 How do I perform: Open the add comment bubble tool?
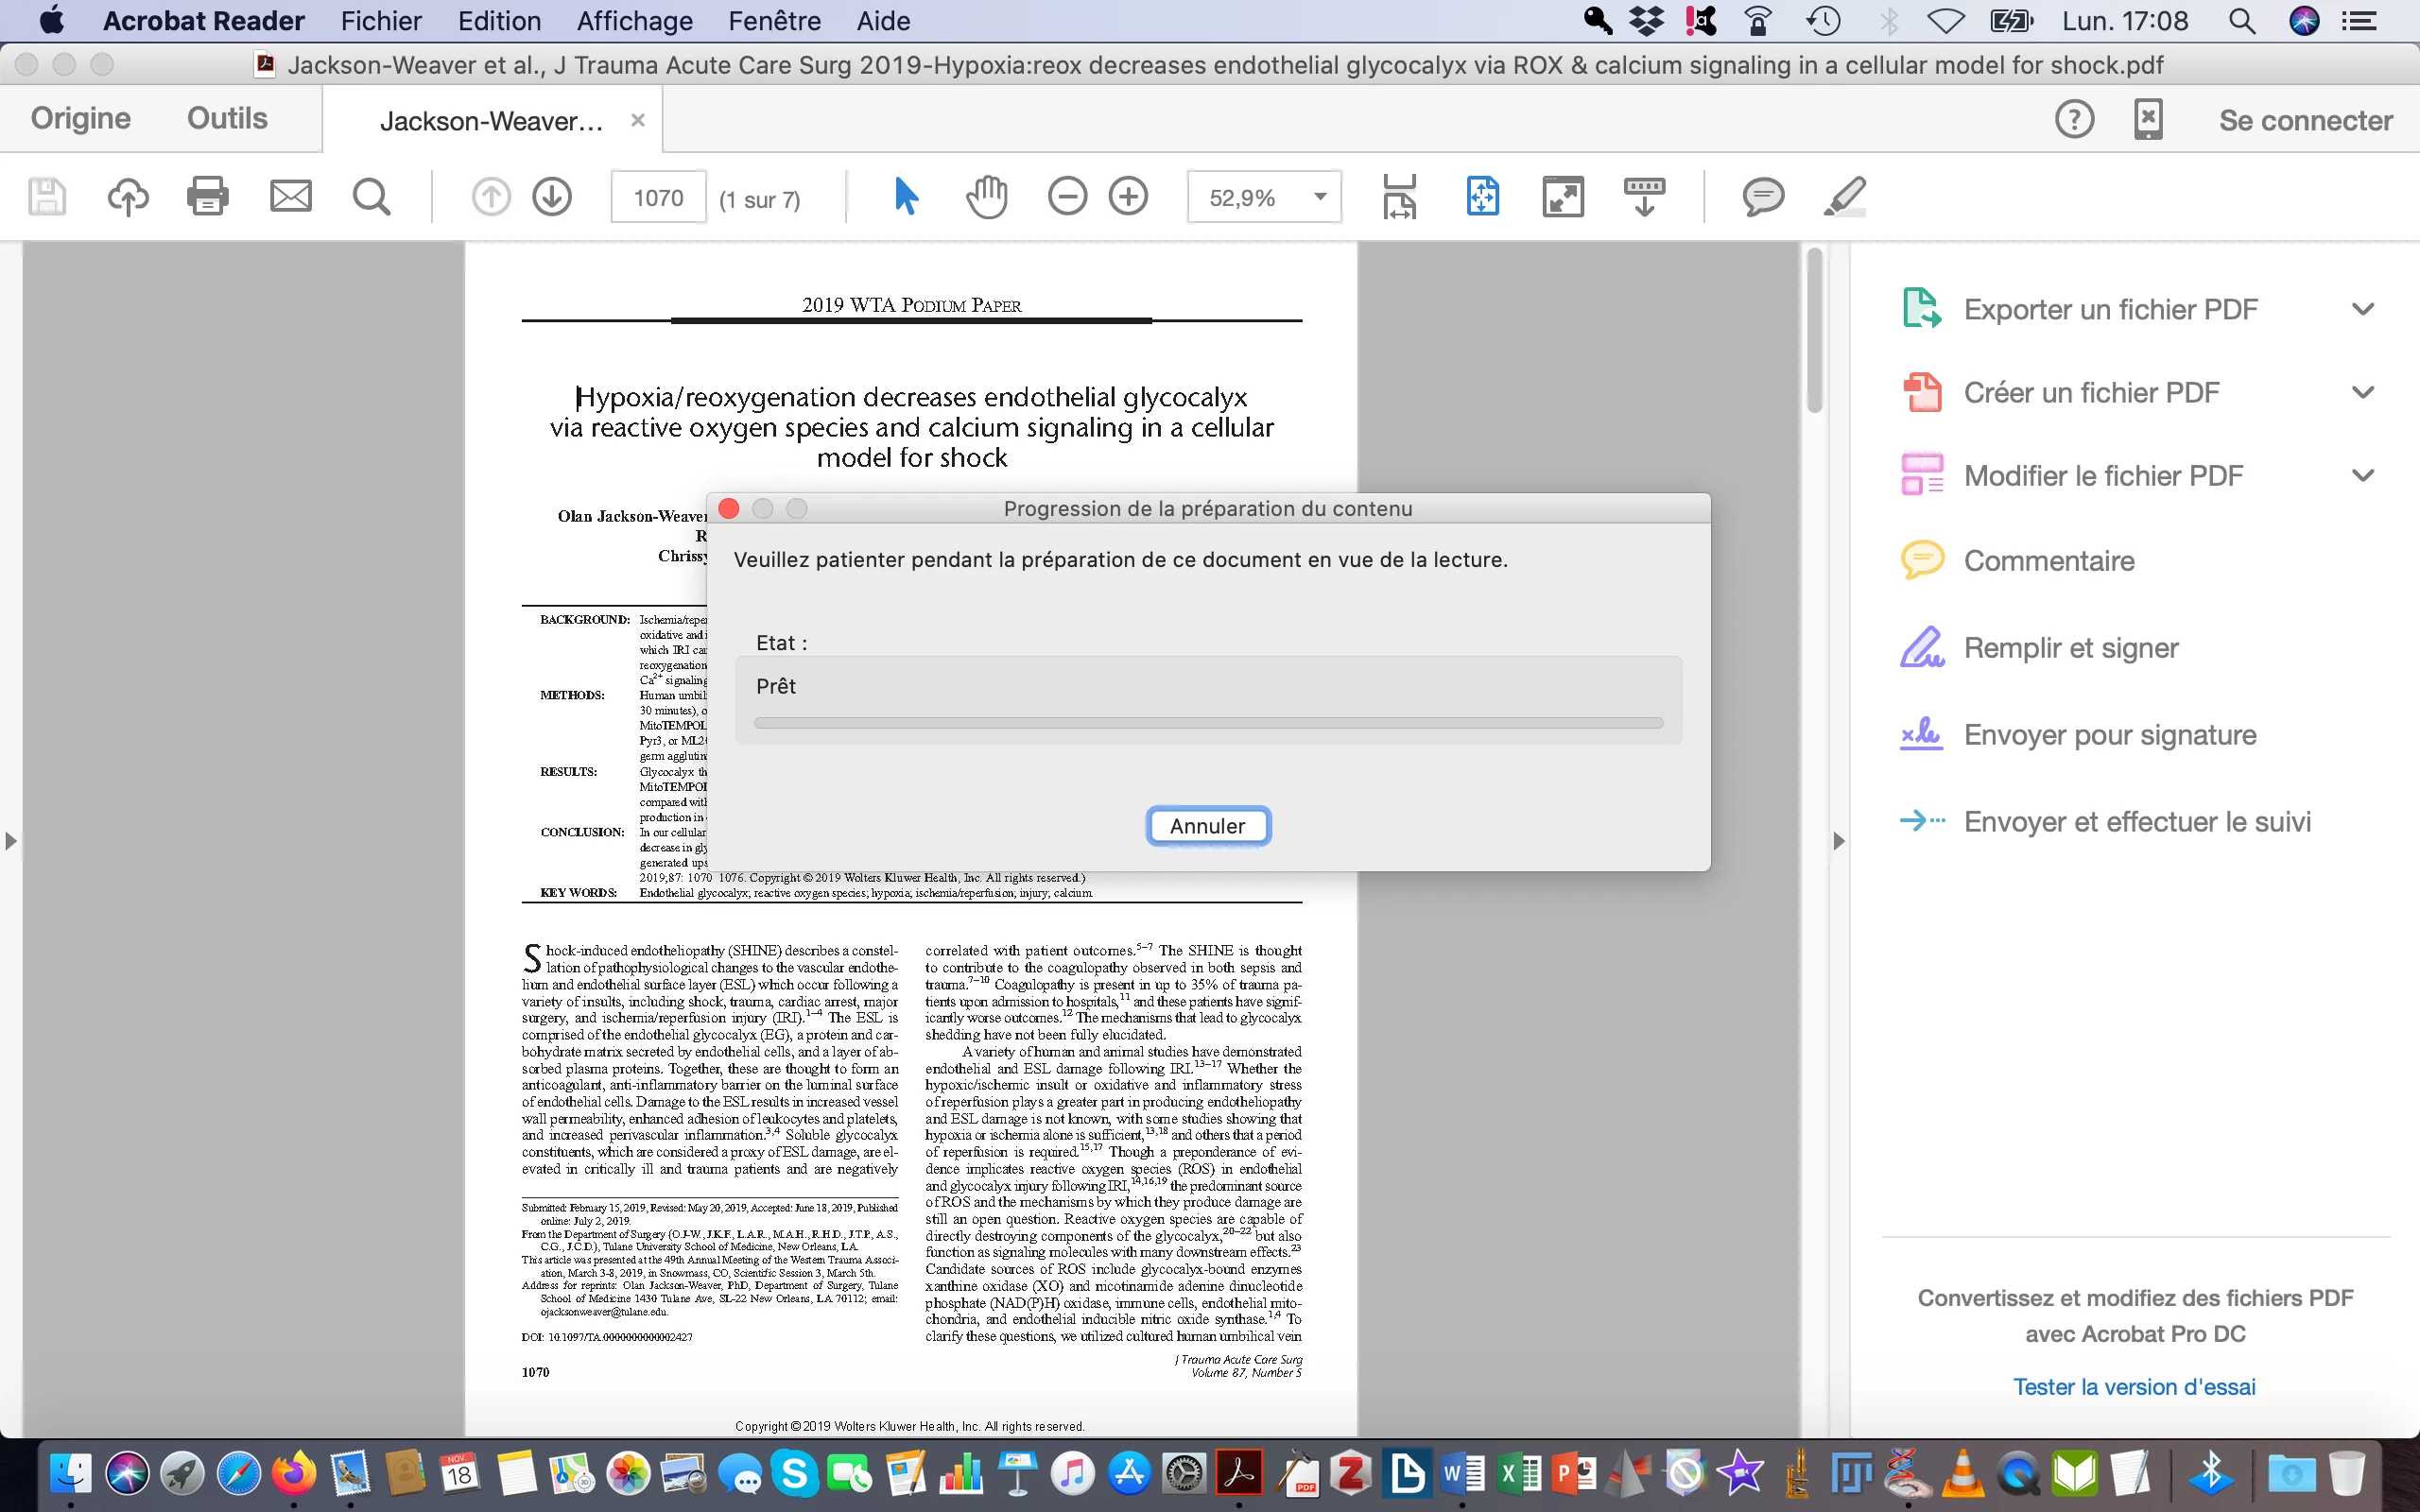coord(1762,196)
